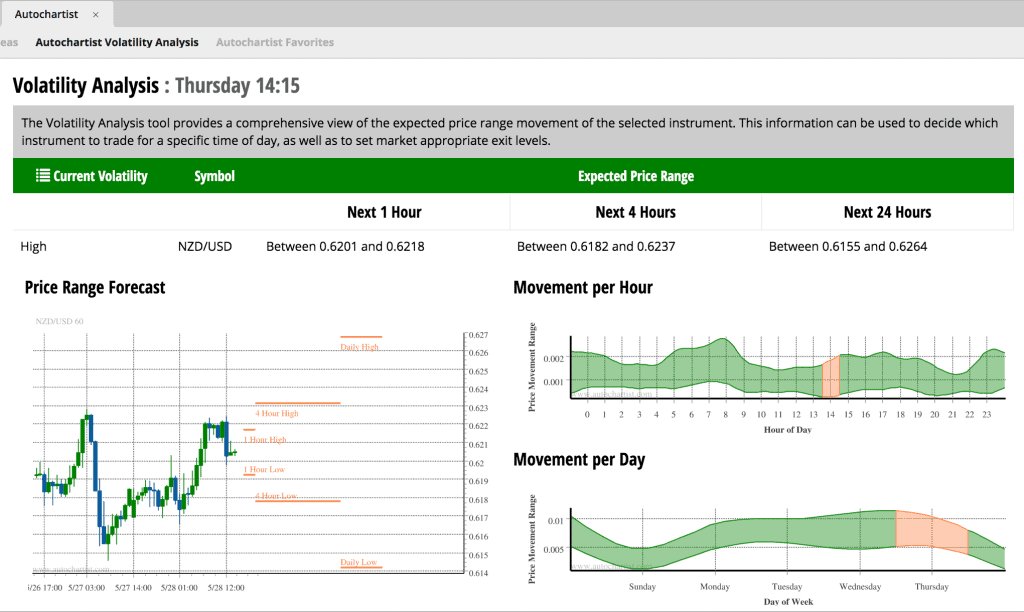Click the Price Range Forecast heading
This screenshot has width=1024, height=612.
tap(95, 287)
